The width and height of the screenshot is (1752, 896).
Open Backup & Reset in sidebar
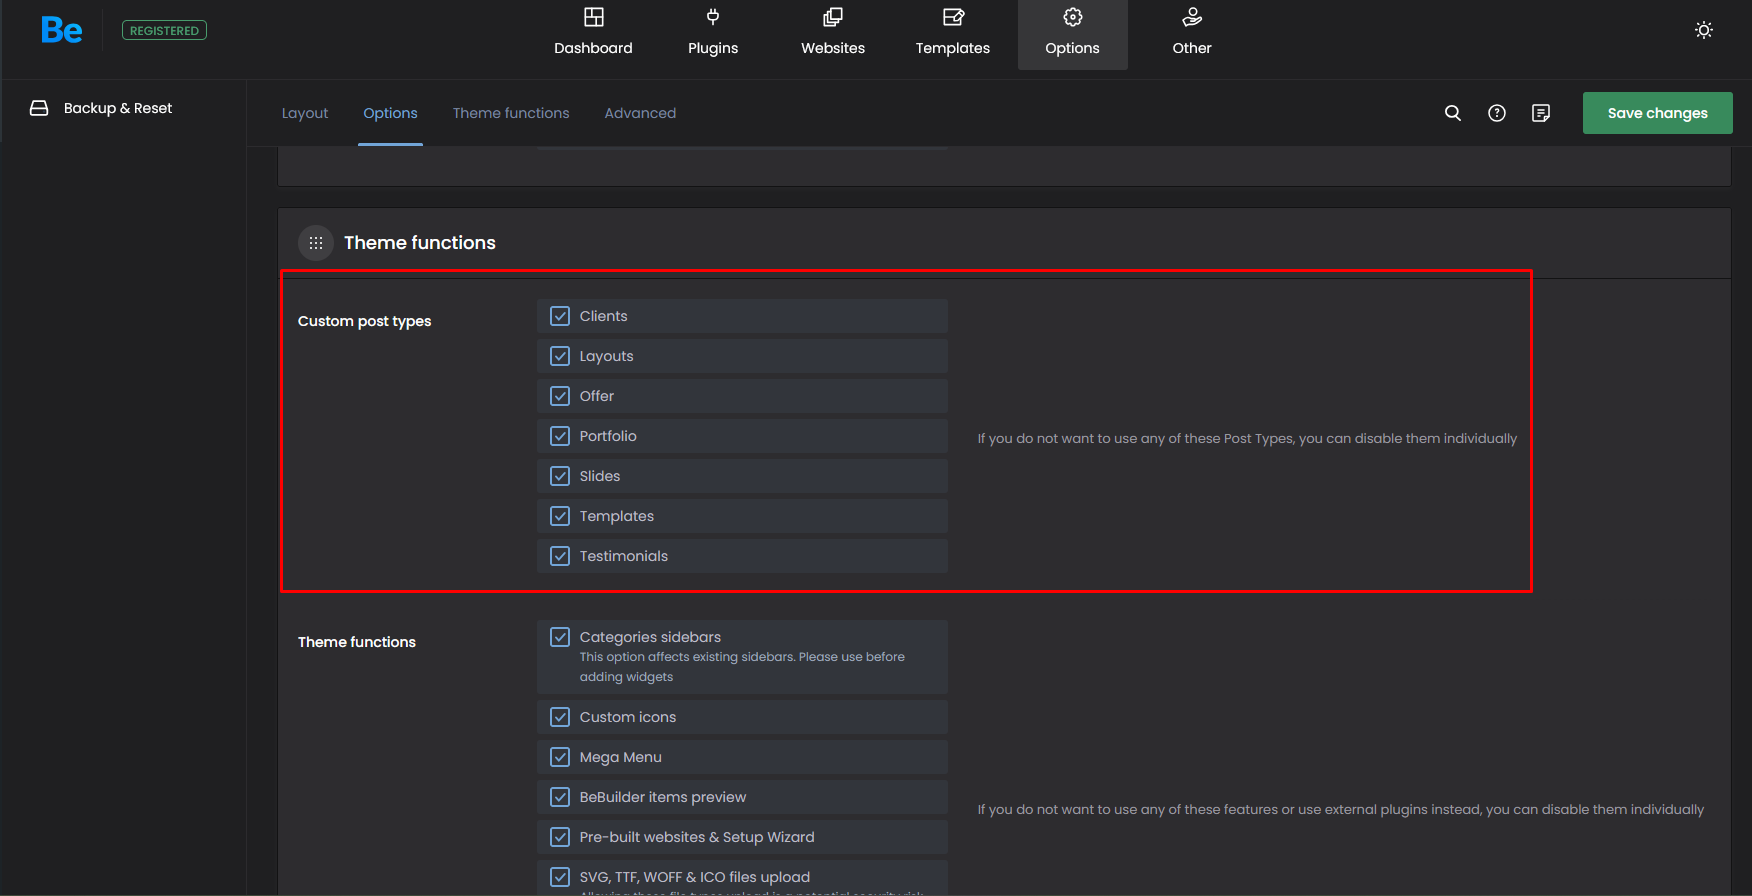pos(117,108)
